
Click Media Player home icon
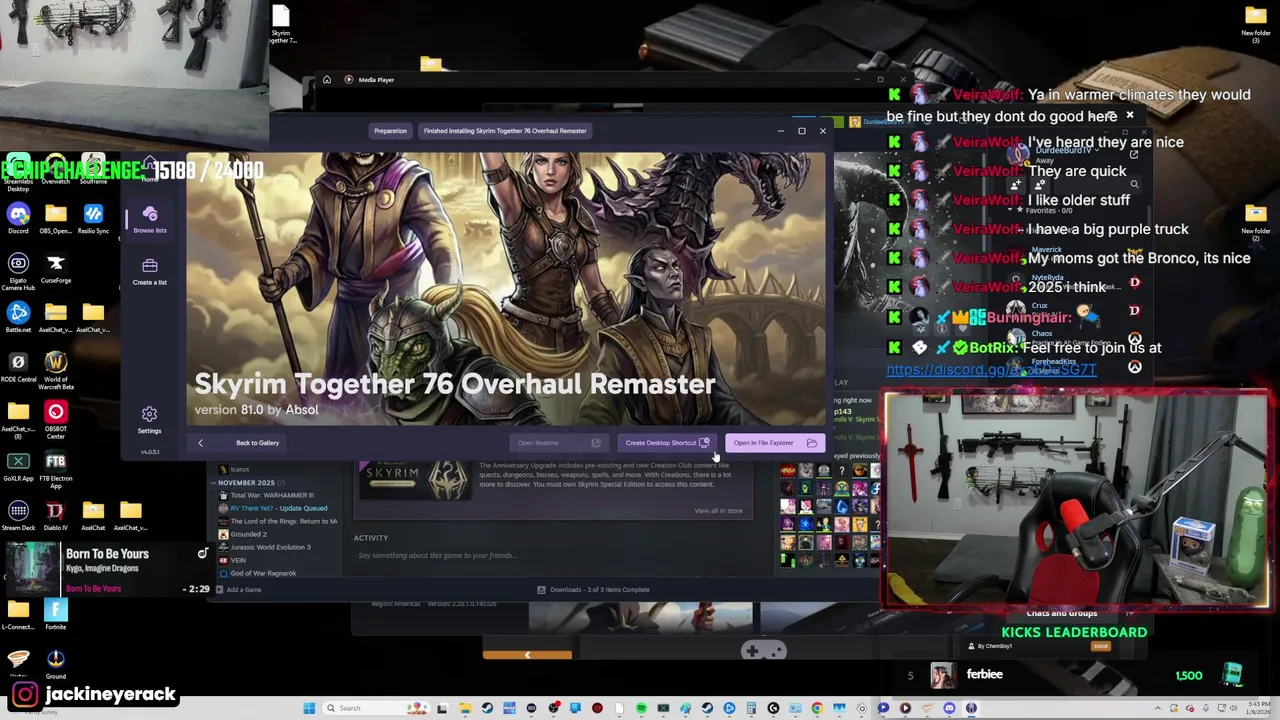point(326,79)
